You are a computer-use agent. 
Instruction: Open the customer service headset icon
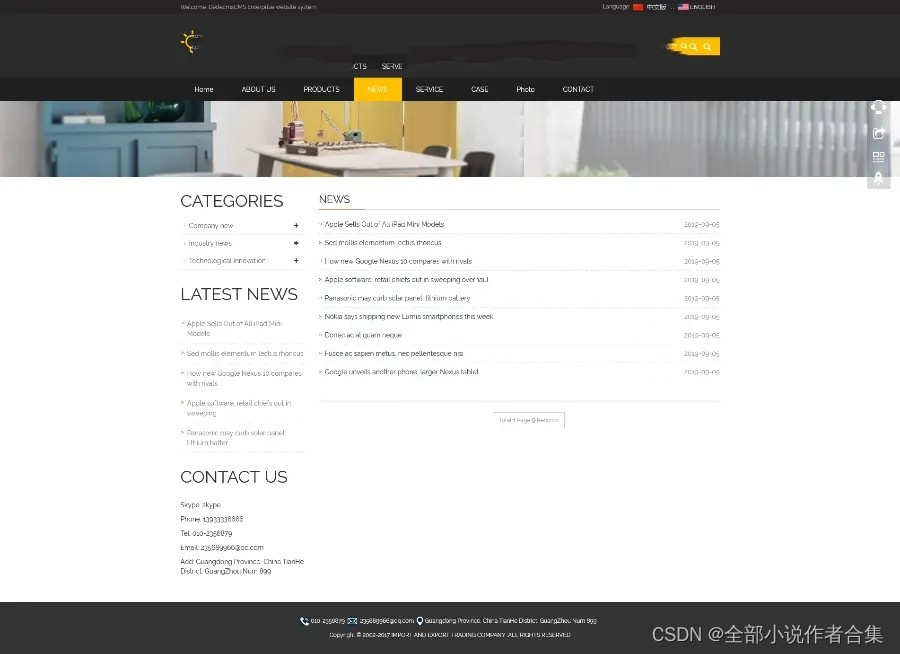879,107
